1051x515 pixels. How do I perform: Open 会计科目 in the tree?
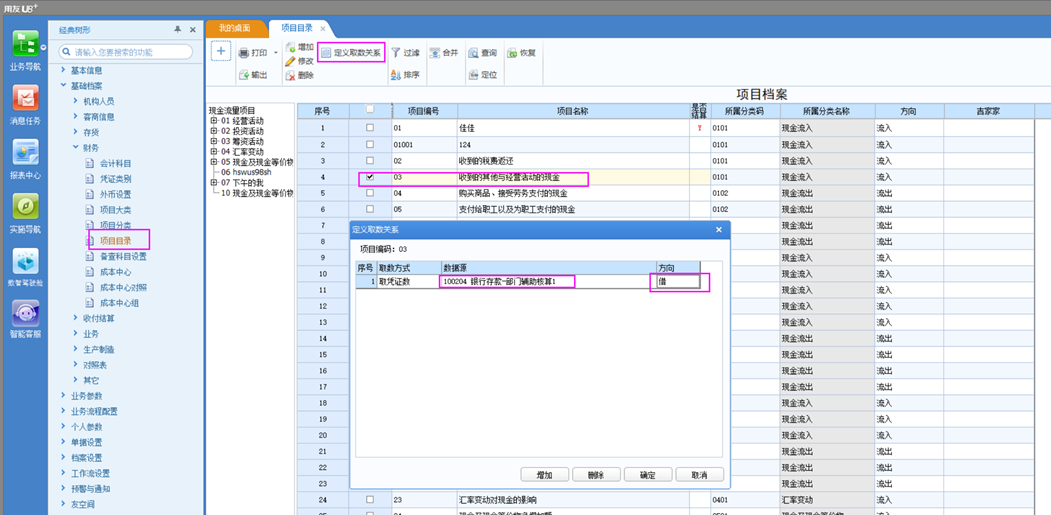tap(115, 163)
